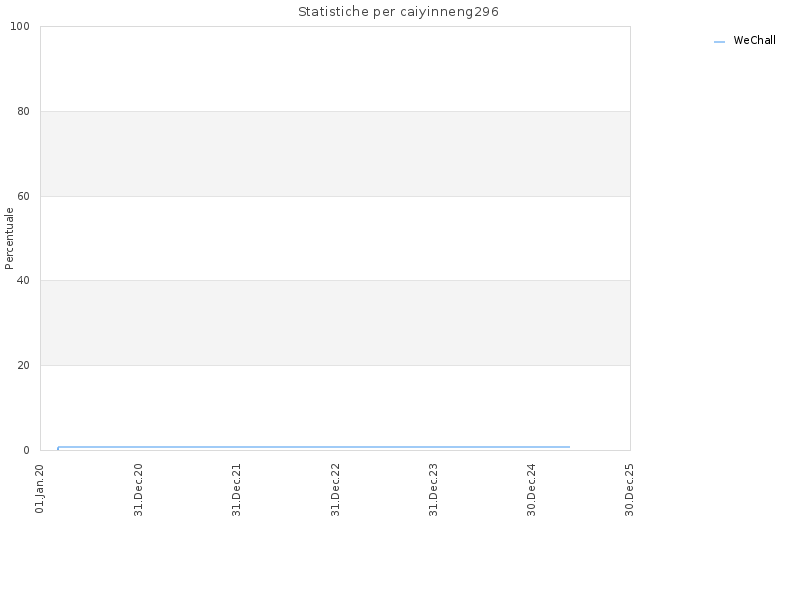The image size is (800, 600).
Task: Click the chart title Statistiche per caiyinneng296
Action: (x=398, y=12)
